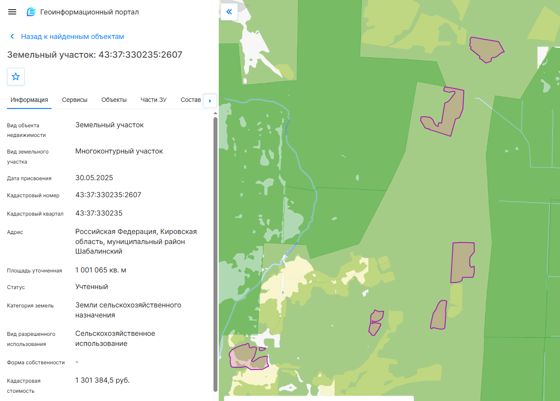Click the info panel vertical scrollbar
560x401 pixels.
point(215,254)
